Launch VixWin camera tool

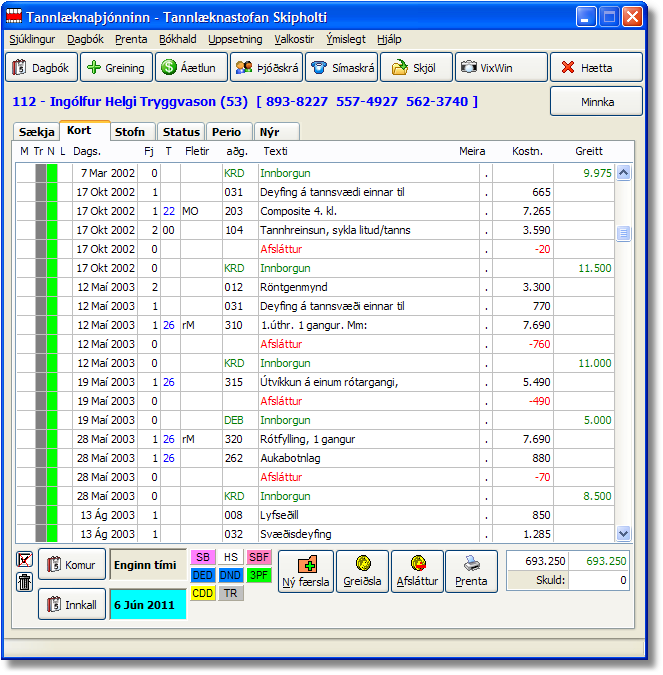point(501,67)
